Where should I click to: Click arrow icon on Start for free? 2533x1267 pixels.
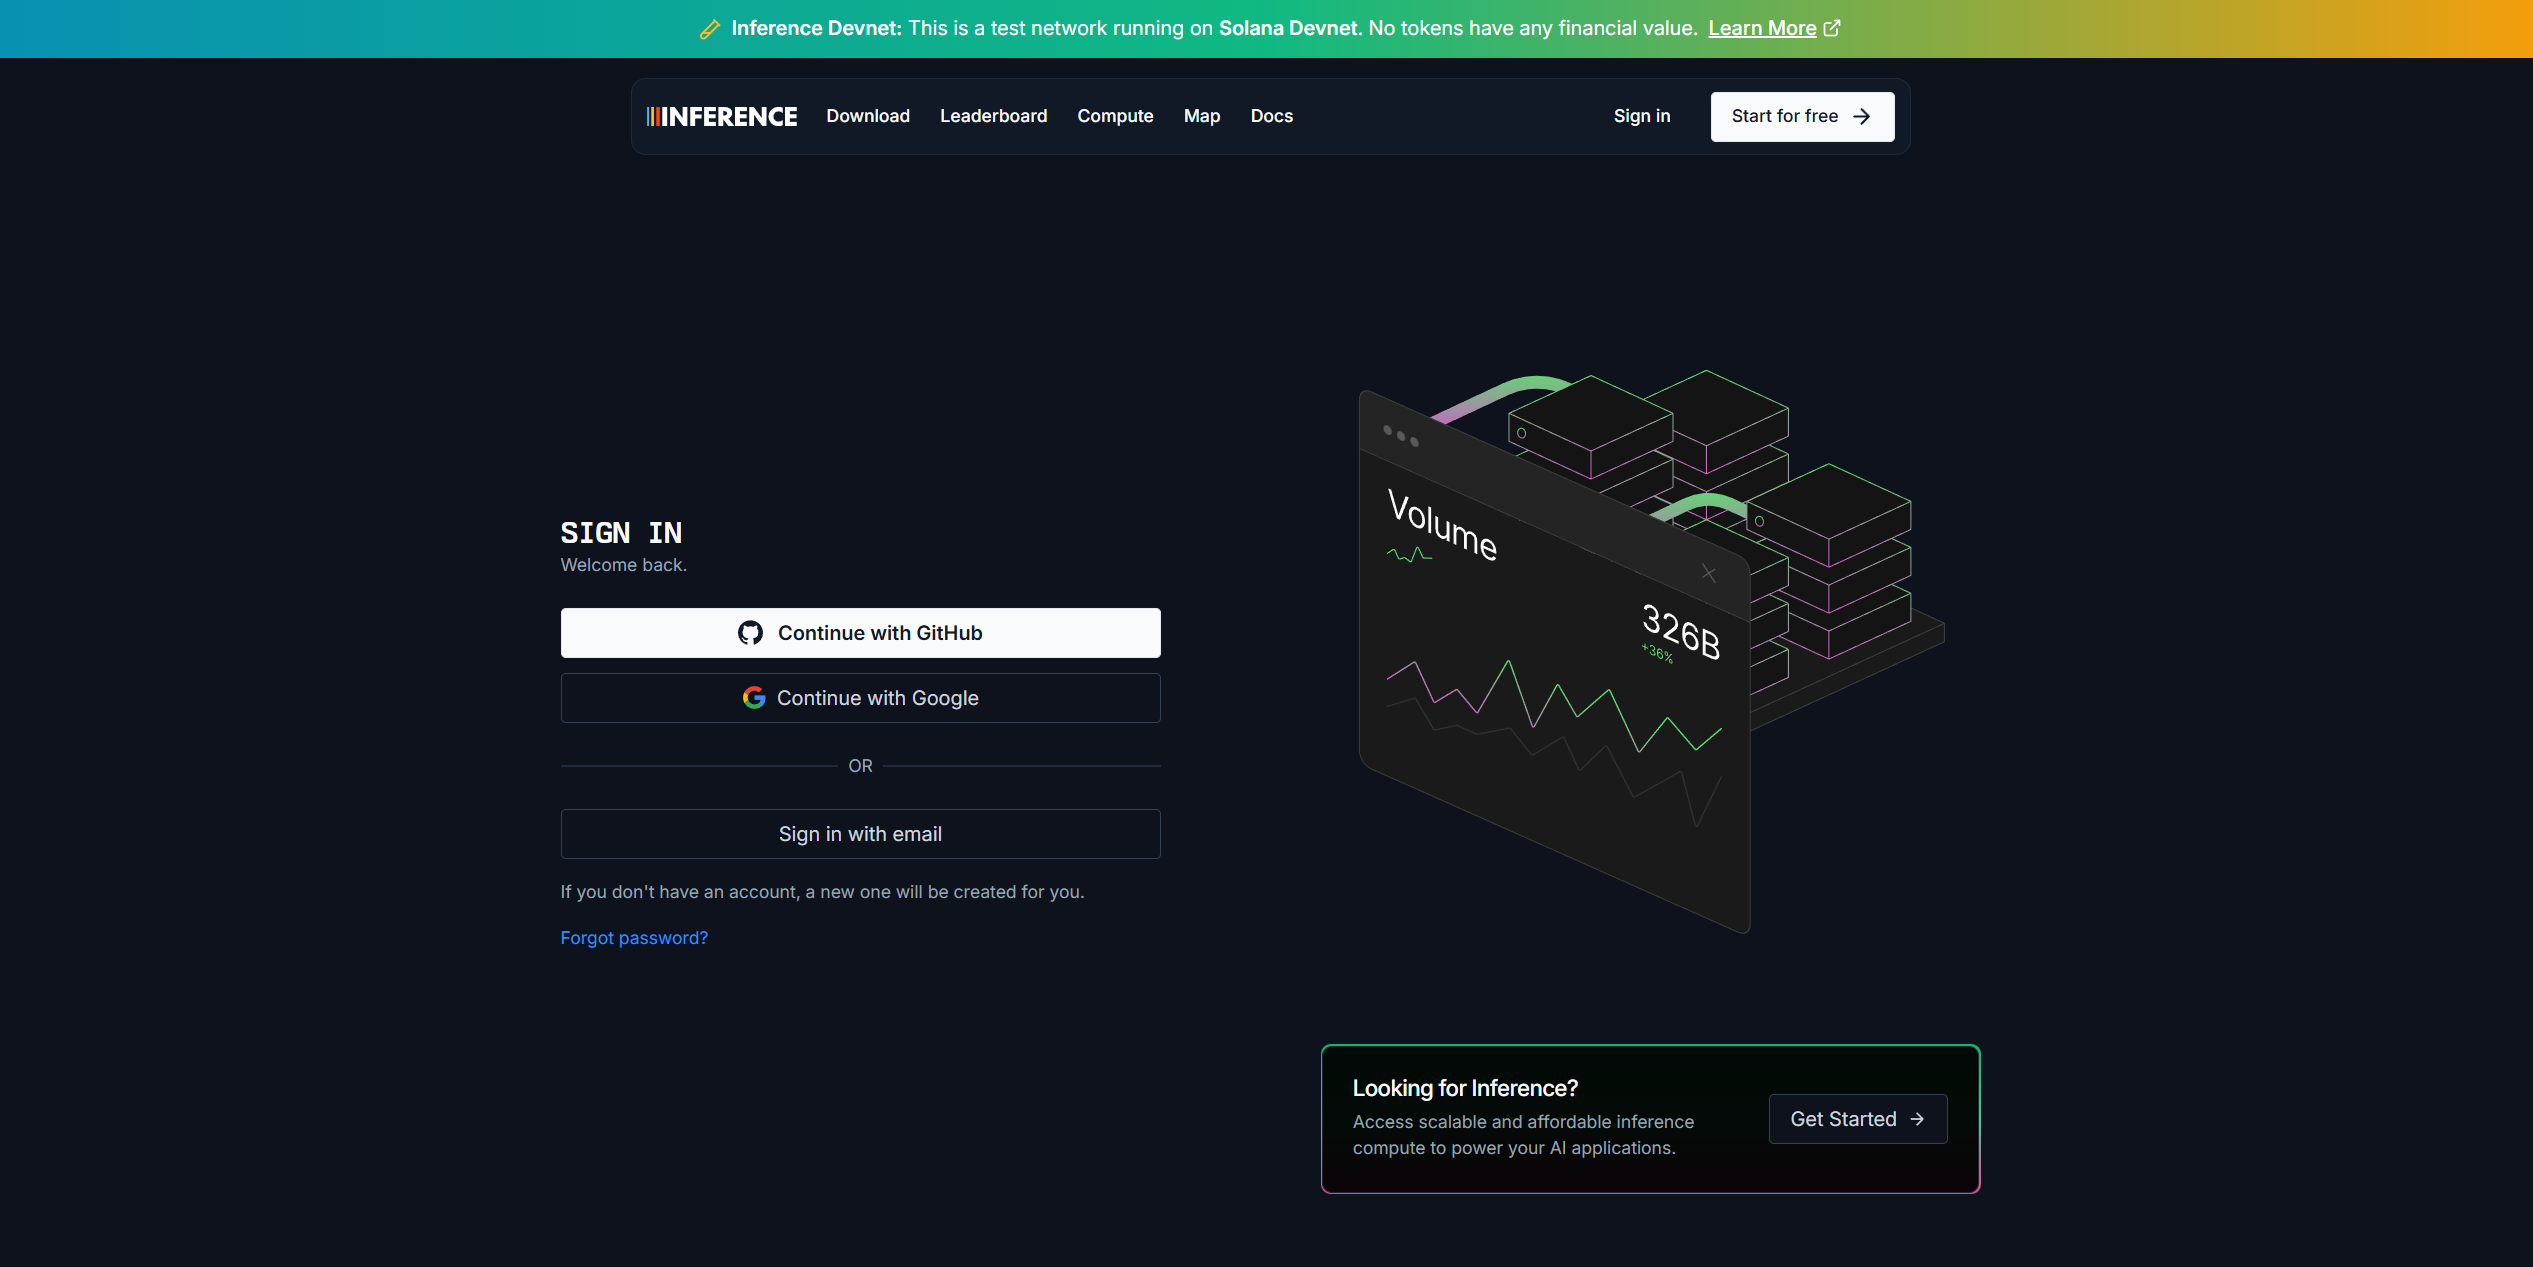[x=1861, y=117]
